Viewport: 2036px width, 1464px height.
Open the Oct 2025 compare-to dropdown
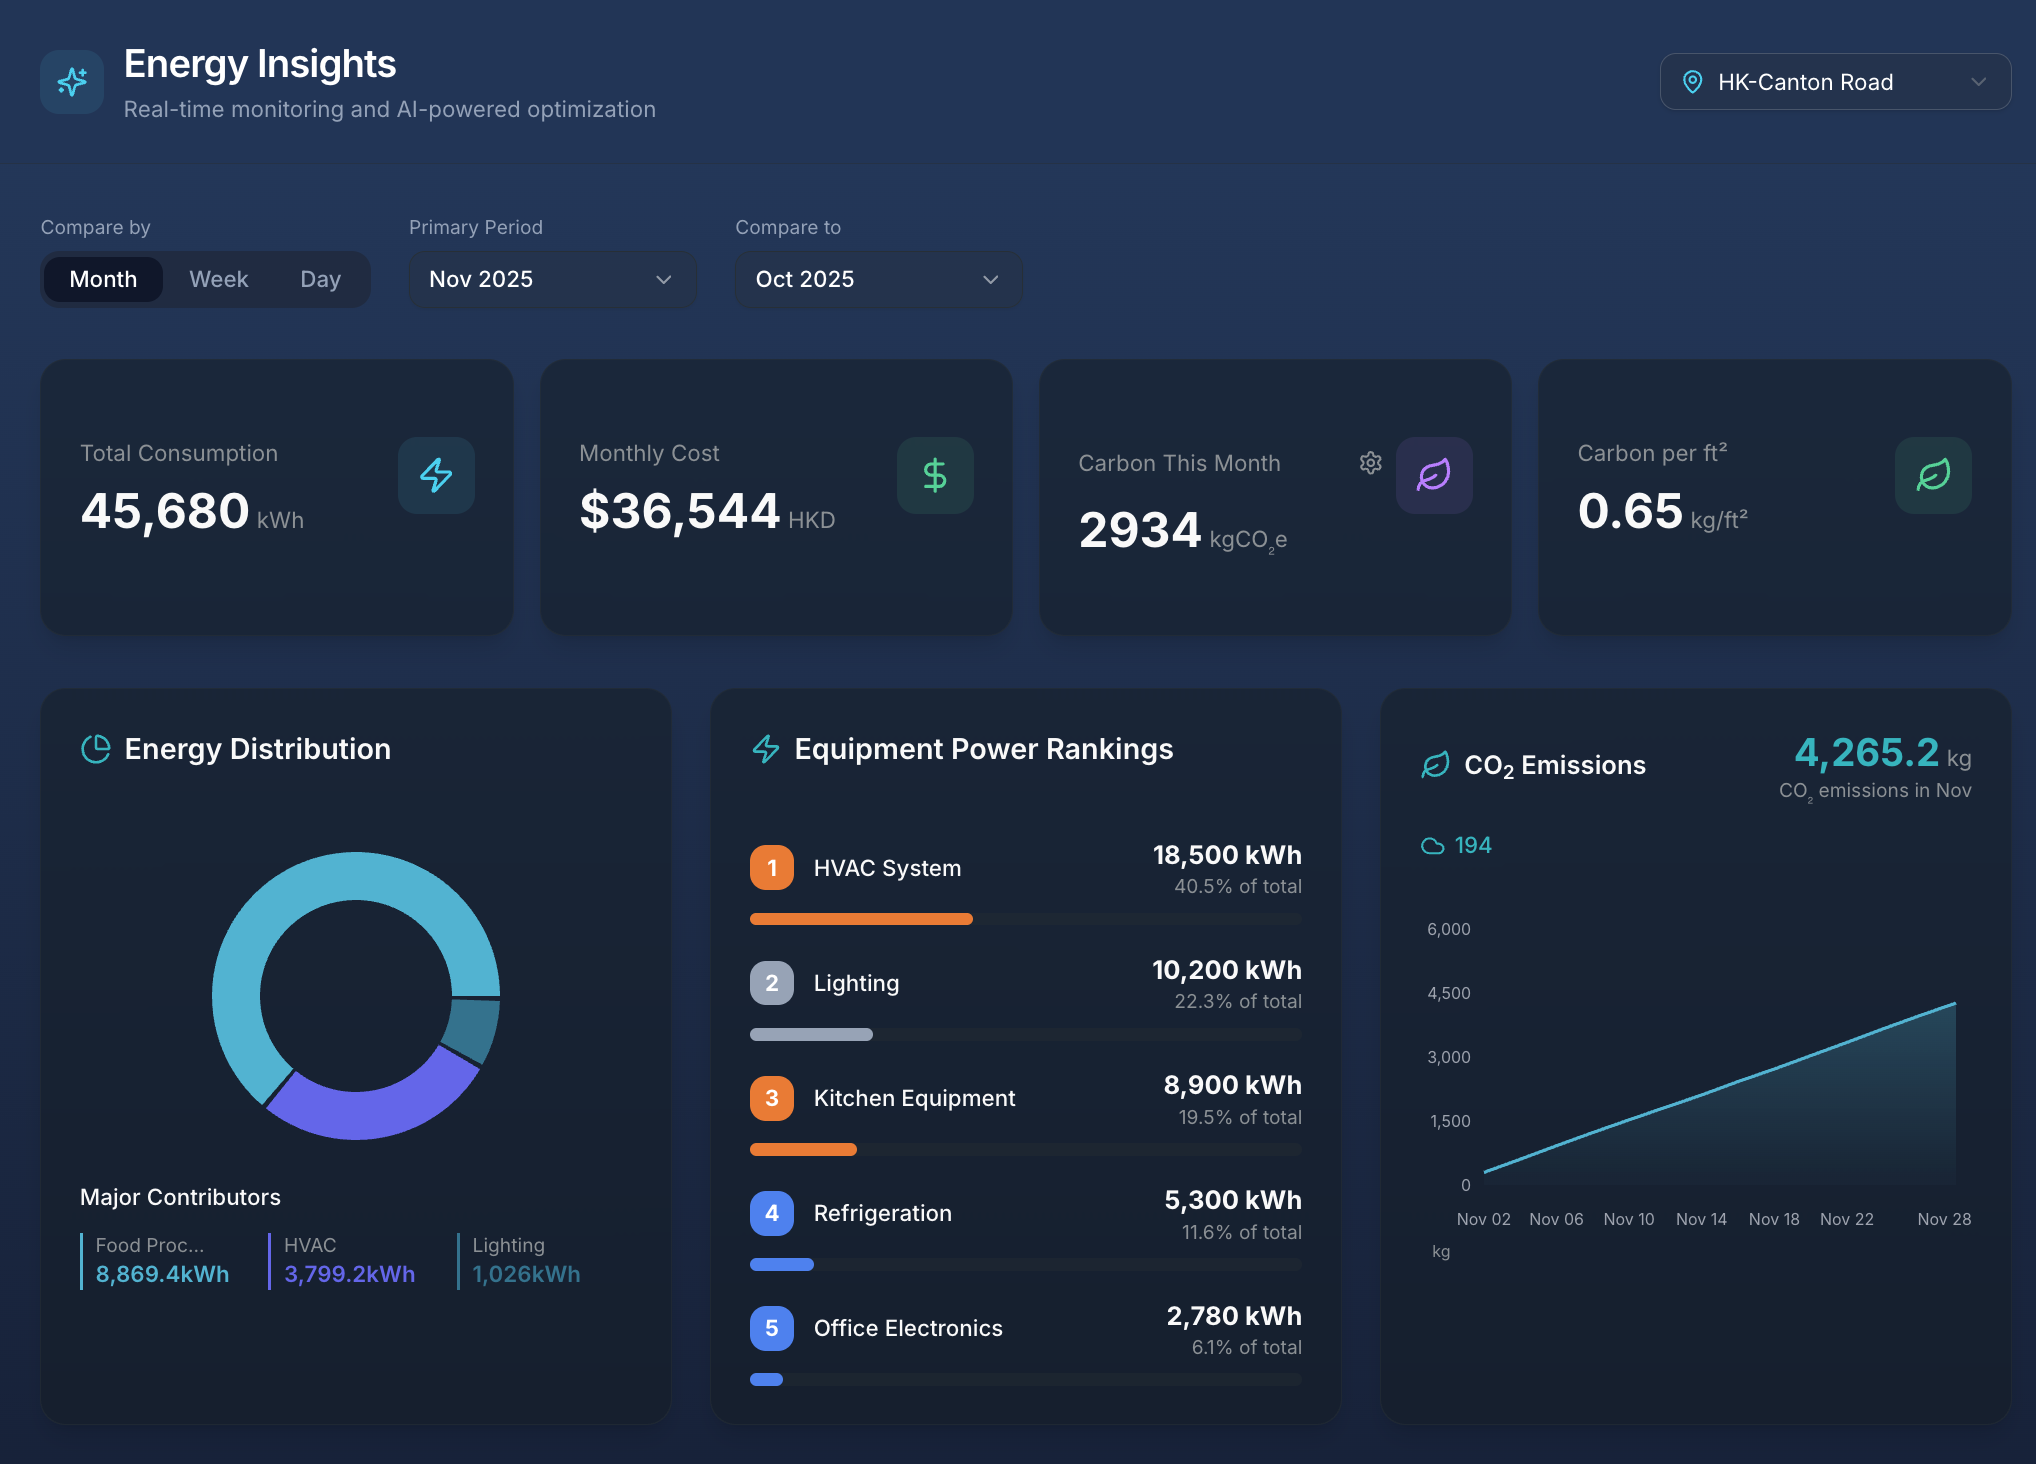click(877, 279)
